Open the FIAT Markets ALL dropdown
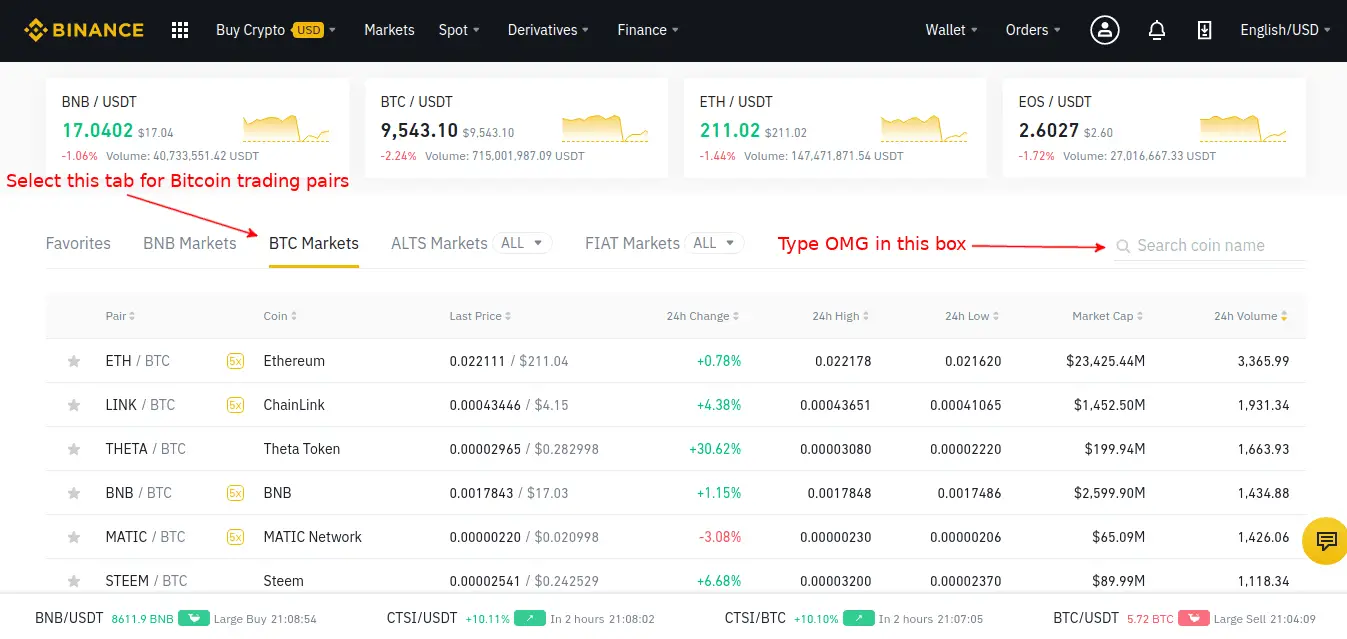Image resolution: width=1347 pixels, height=639 pixels. 715,243
